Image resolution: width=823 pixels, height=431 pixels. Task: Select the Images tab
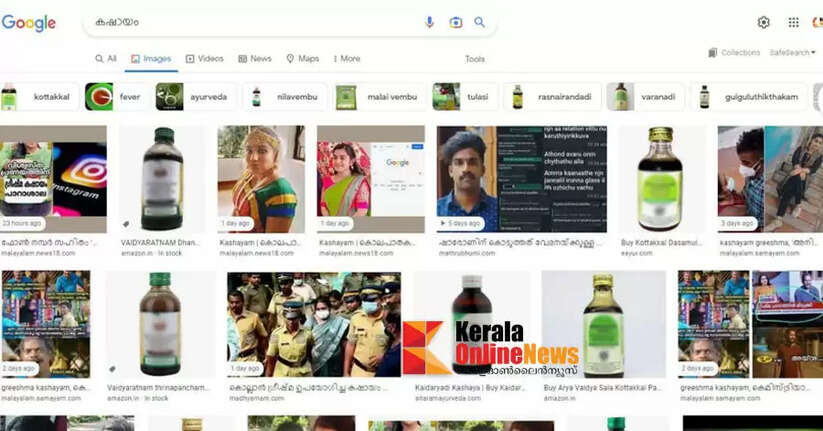point(151,59)
